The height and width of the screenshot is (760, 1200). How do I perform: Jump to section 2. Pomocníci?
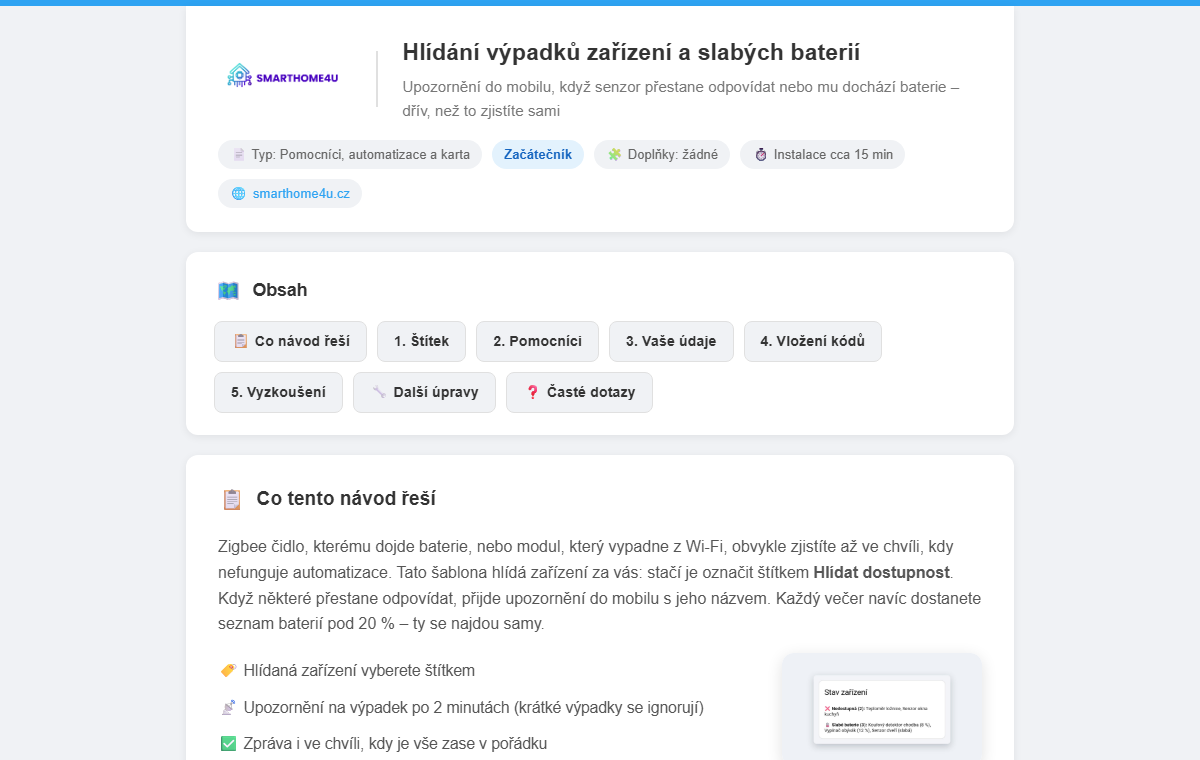[537, 341]
